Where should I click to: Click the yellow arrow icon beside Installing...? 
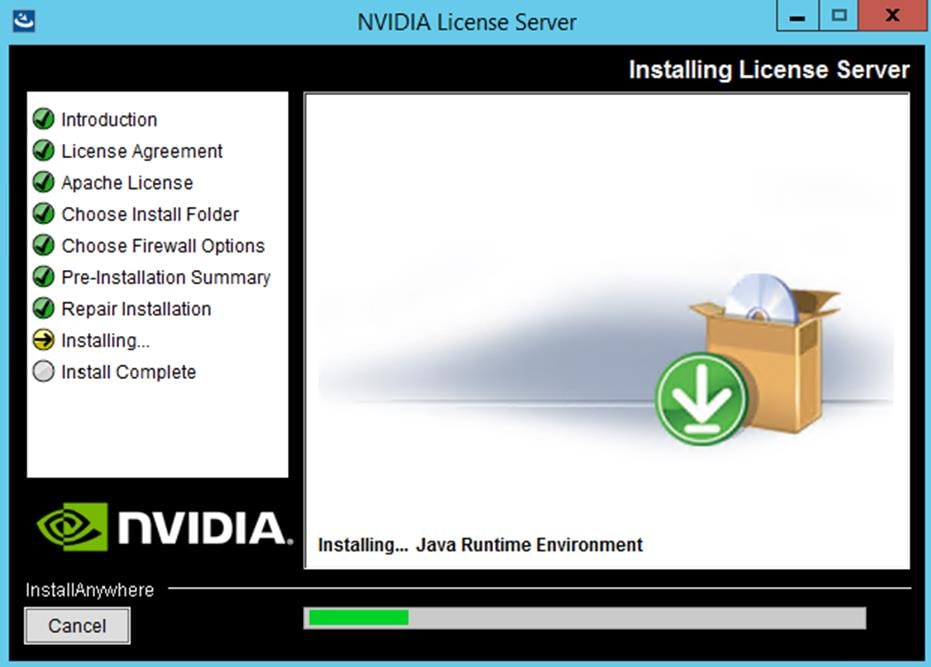pos(43,340)
